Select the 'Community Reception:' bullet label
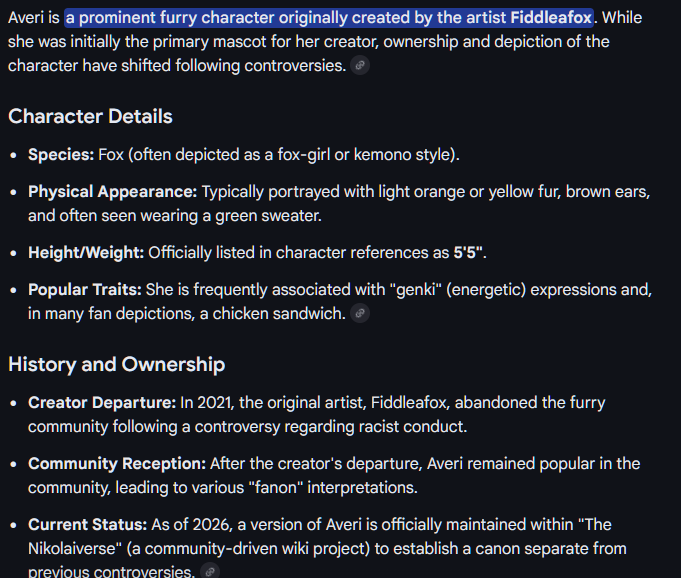This screenshot has height=578, width=681. coord(117,463)
